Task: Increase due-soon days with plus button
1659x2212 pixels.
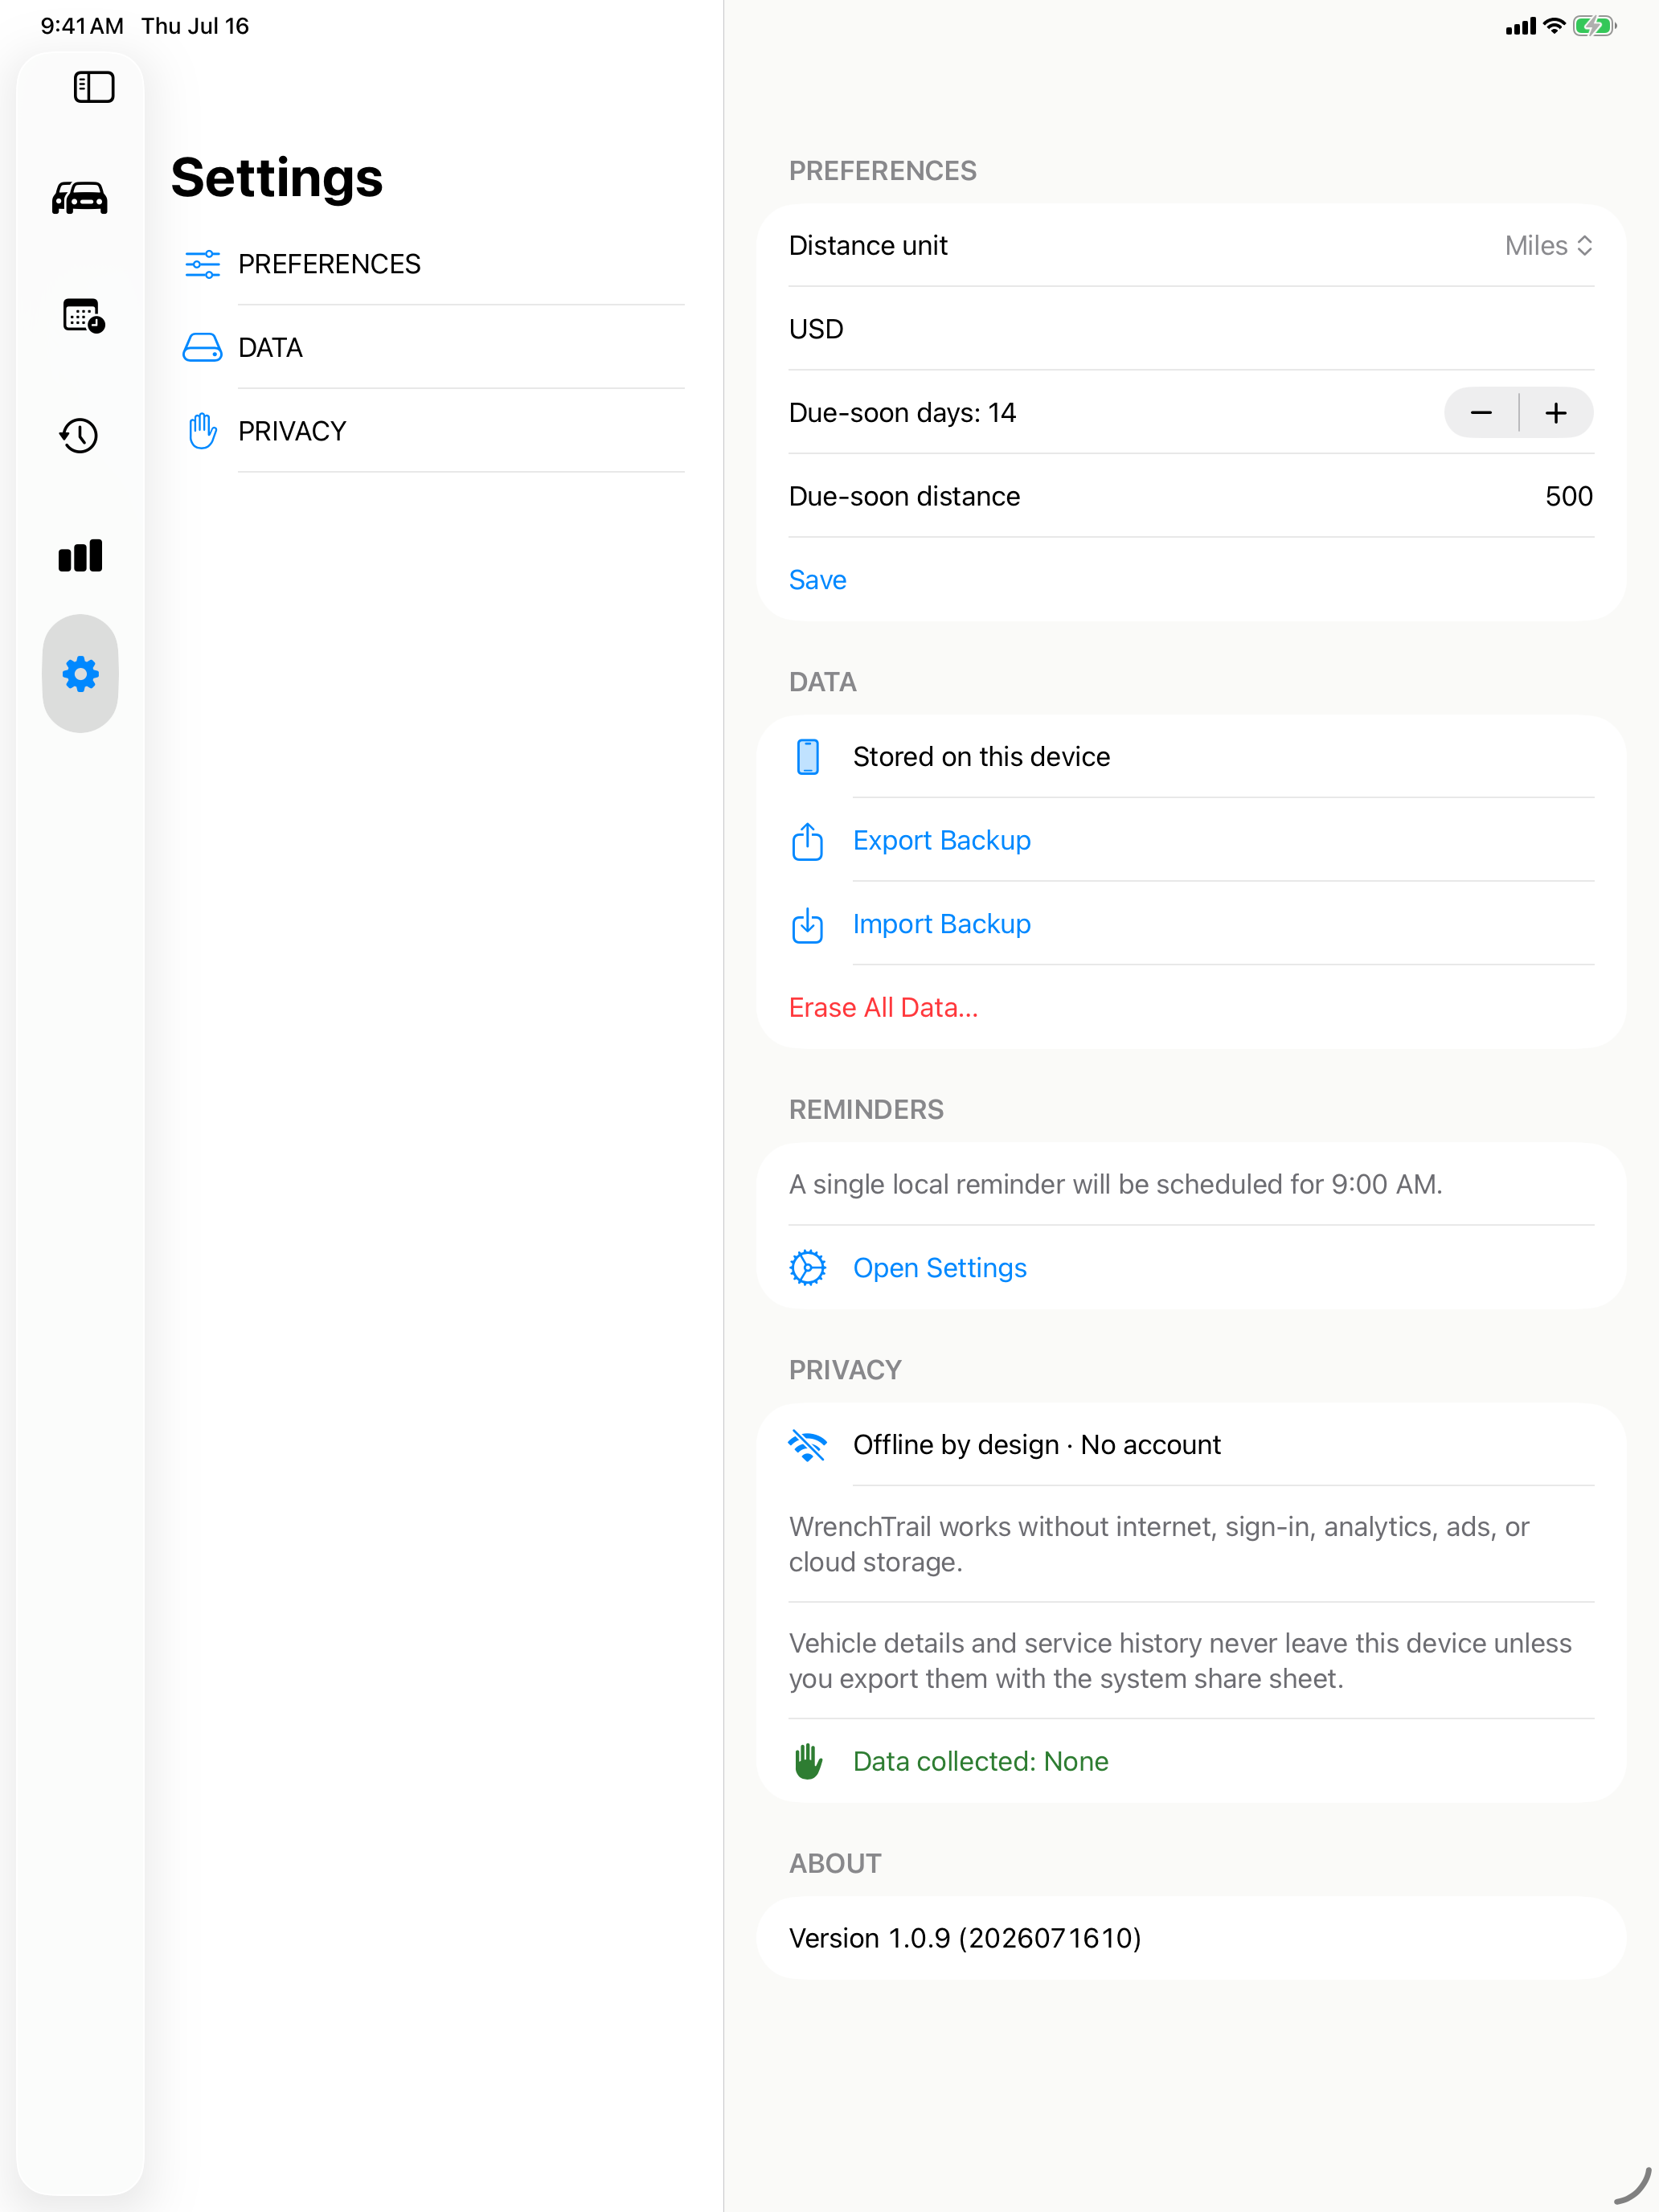Action: pyautogui.click(x=1556, y=413)
